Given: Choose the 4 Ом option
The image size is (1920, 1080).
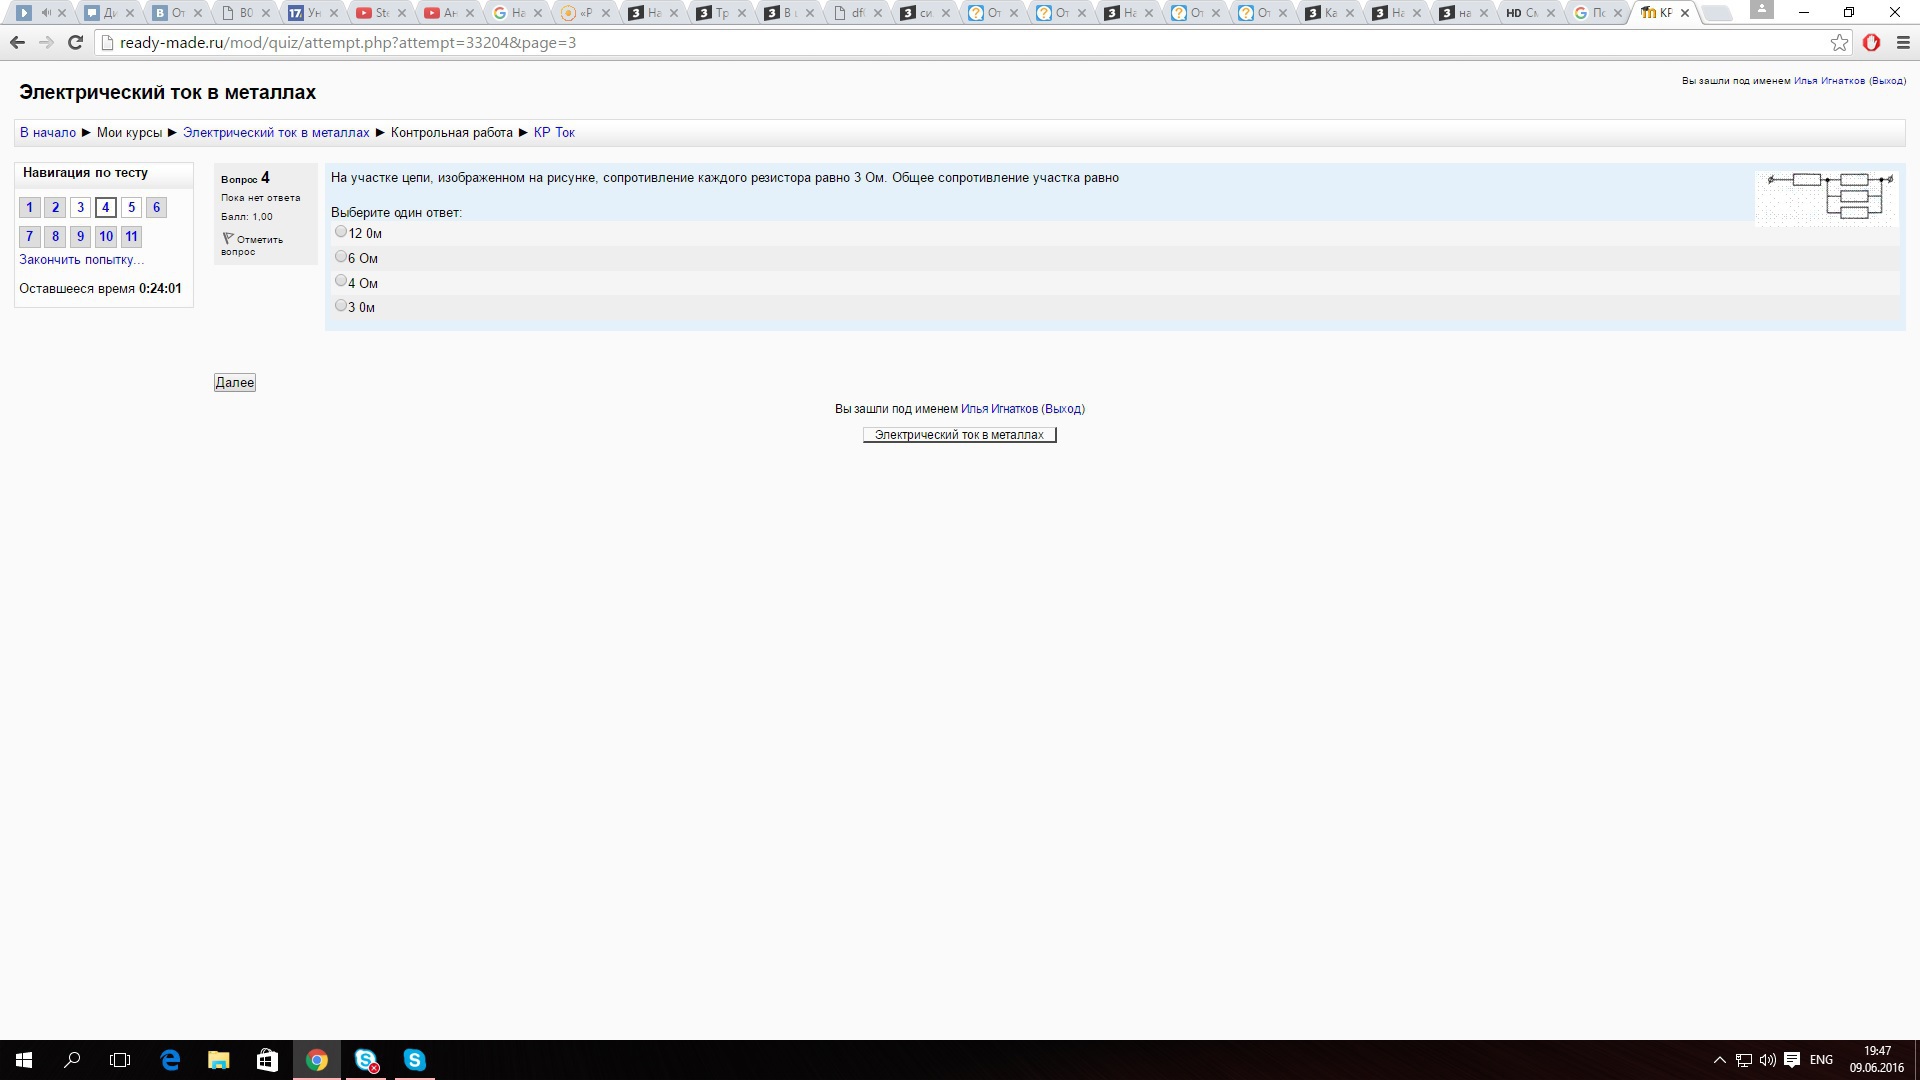Looking at the screenshot, I should tap(341, 281).
